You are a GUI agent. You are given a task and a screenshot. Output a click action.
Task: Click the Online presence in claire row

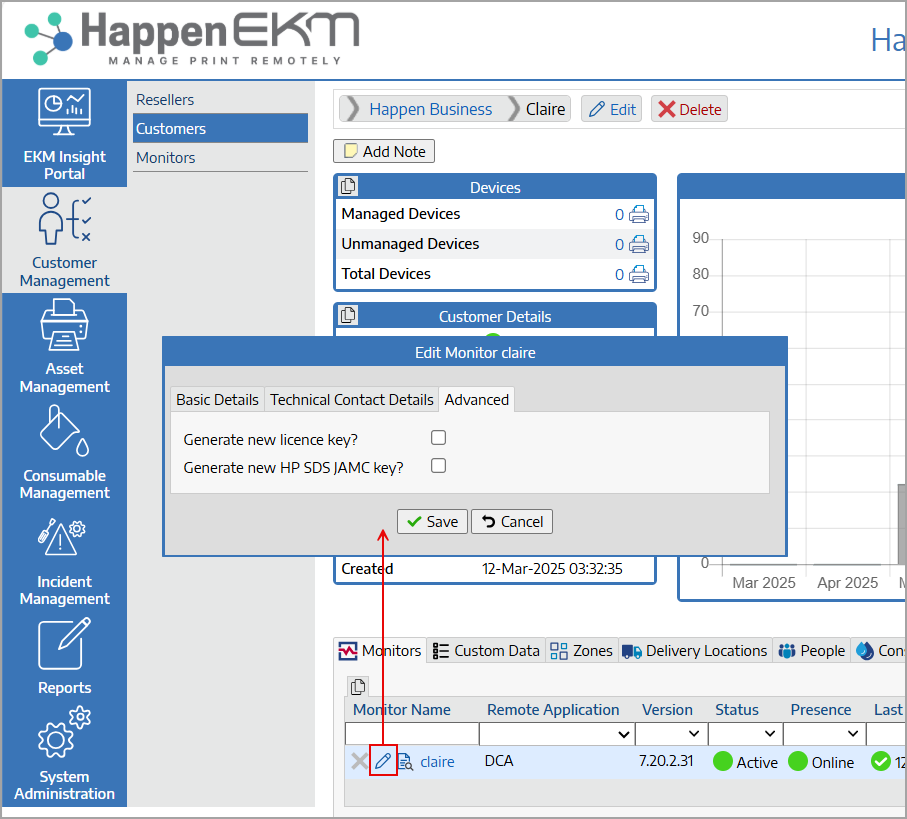point(821,762)
